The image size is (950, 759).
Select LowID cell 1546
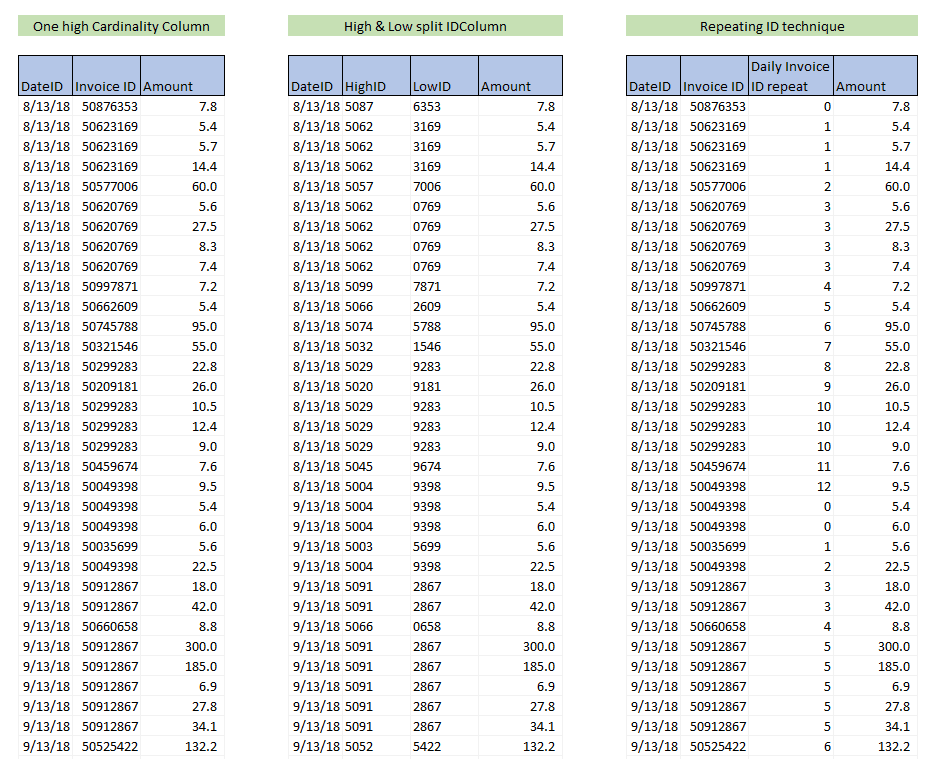[444, 346]
